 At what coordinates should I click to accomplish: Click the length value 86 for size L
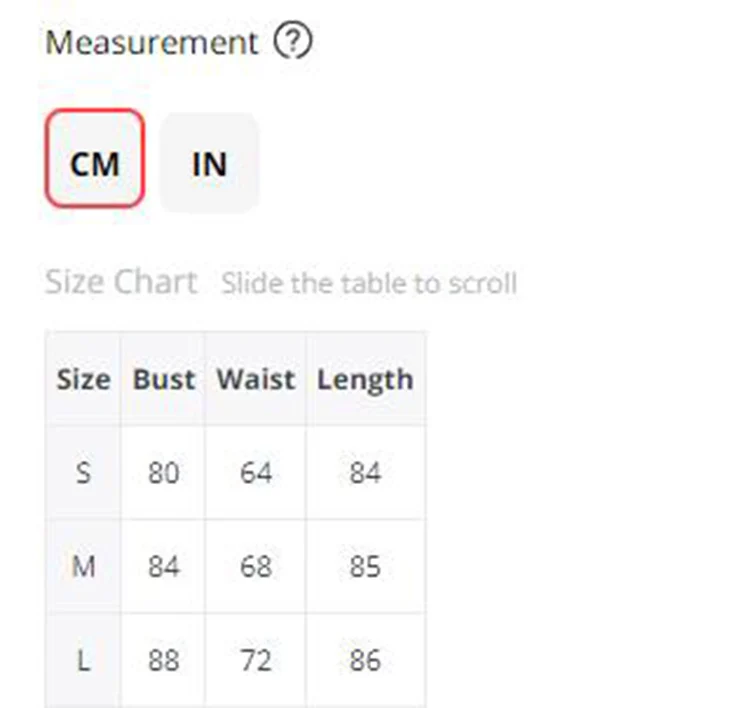365,660
